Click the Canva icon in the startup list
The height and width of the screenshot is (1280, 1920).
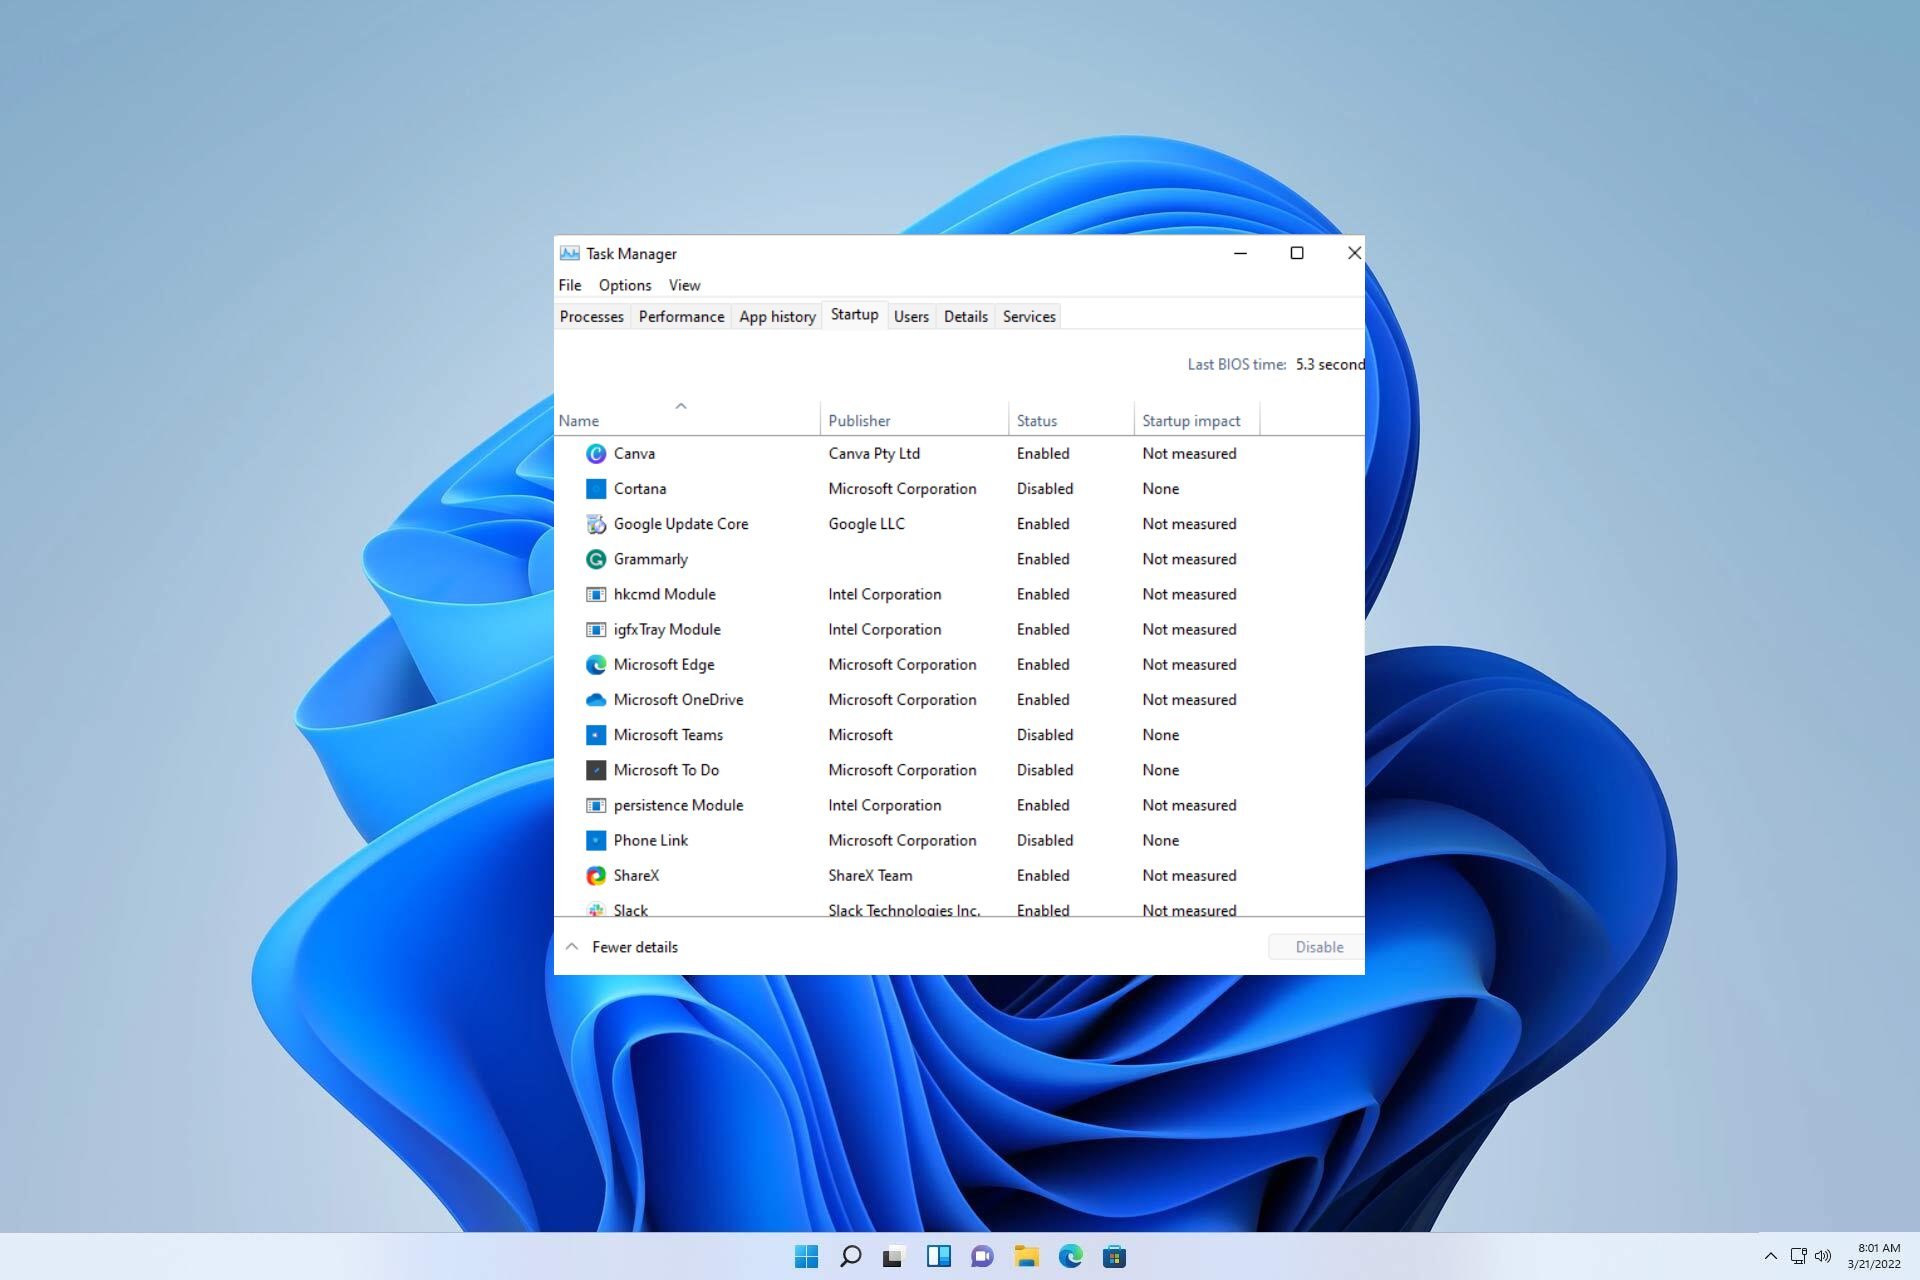tap(596, 453)
